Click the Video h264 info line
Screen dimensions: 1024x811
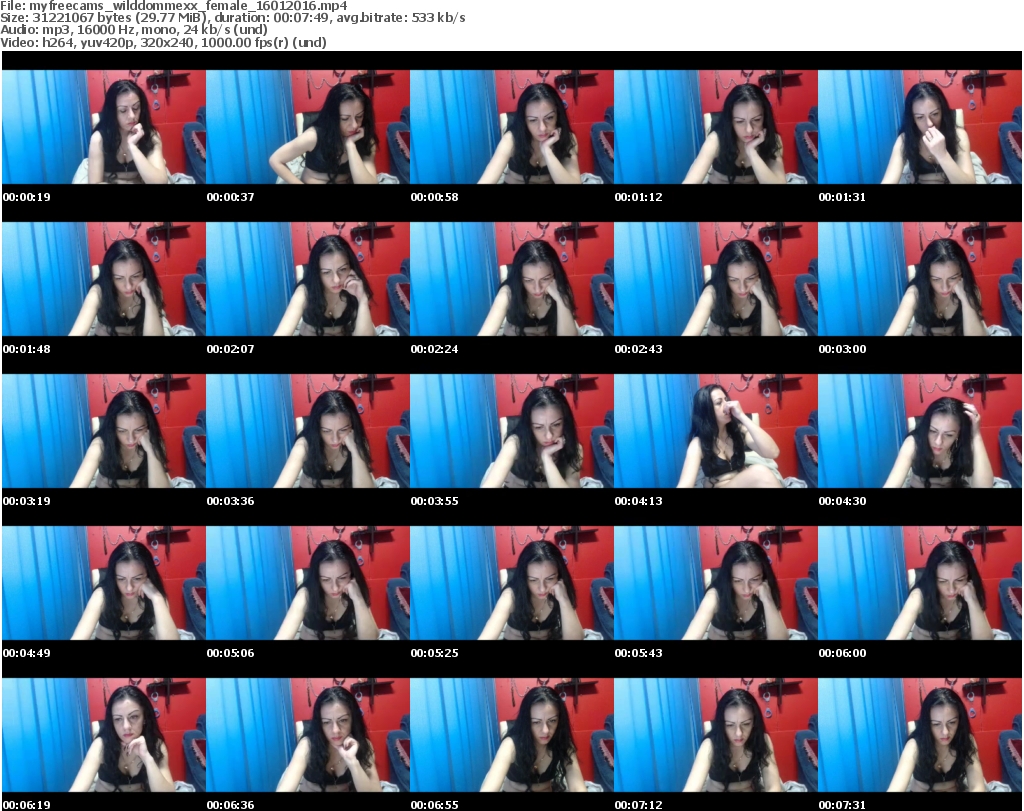(x=163, y=42)
